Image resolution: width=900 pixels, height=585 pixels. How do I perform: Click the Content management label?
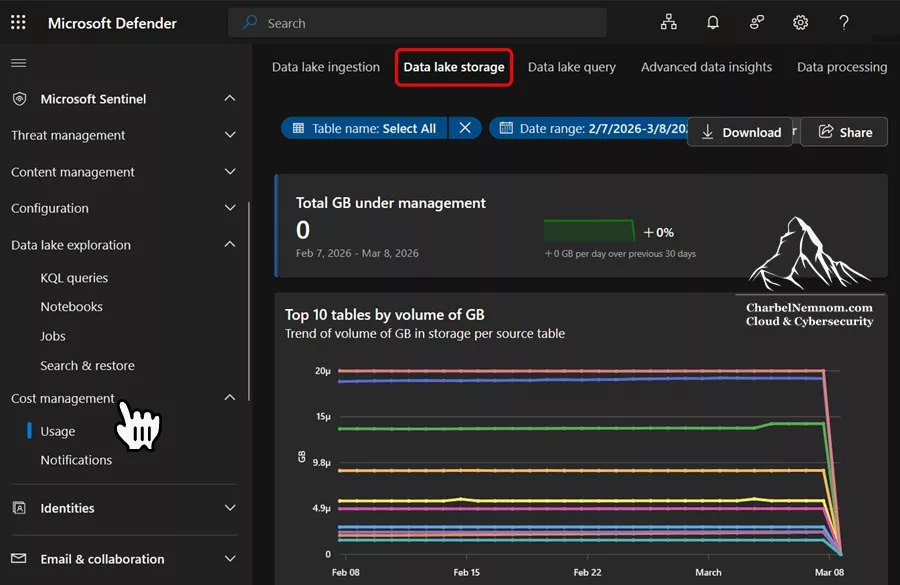click(x=72, y=172)
